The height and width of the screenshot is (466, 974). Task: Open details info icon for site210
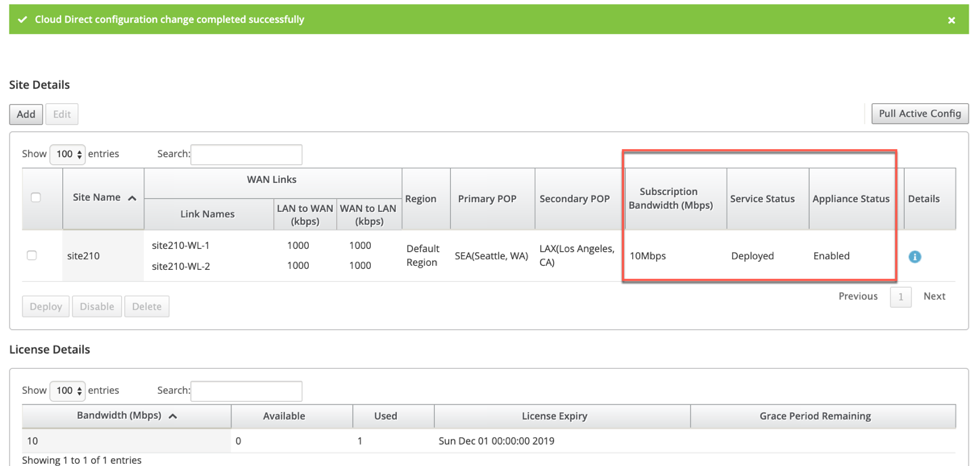914,256
